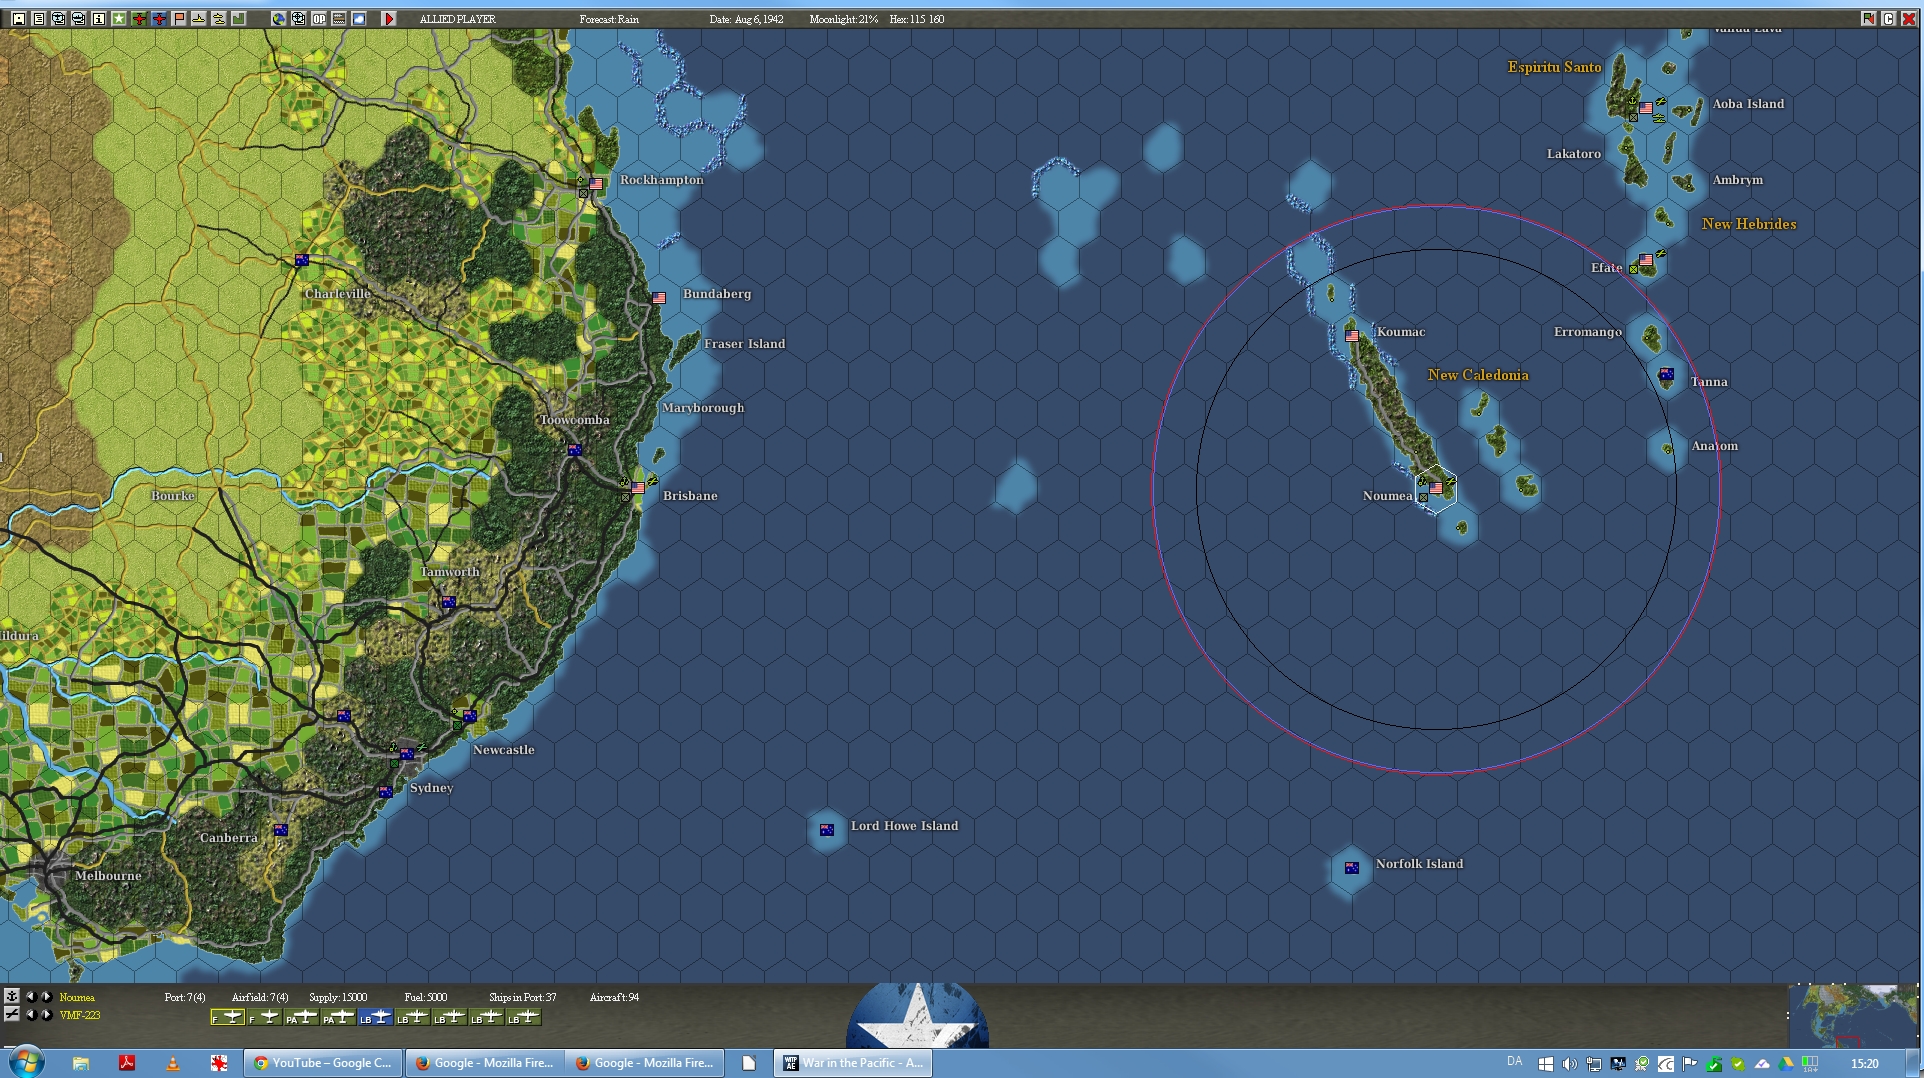This screenshot has height=1078, width=1924.
Task: Click the Noumea base name link
Action: [x=77, y=997]
